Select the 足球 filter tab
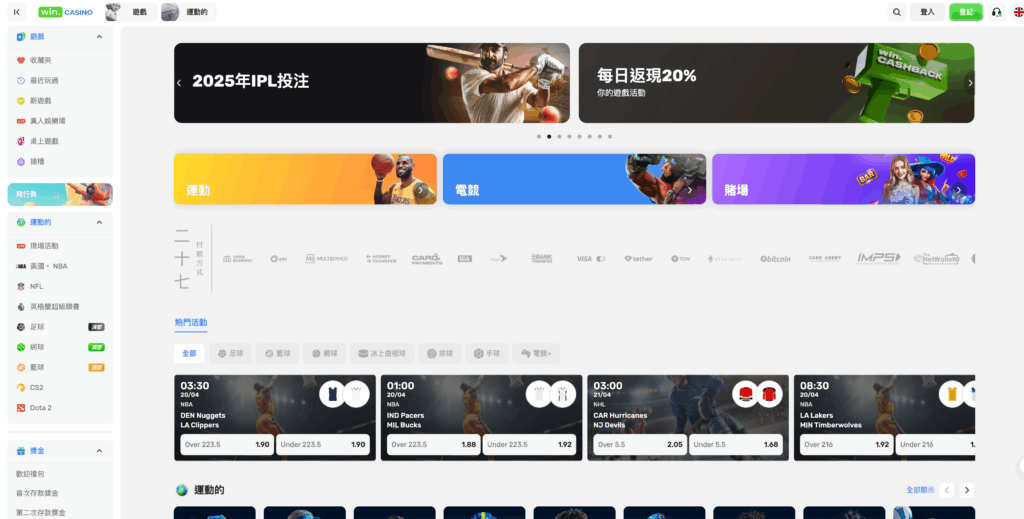This screenshot has width=1024, height=519. pos(231,354)
